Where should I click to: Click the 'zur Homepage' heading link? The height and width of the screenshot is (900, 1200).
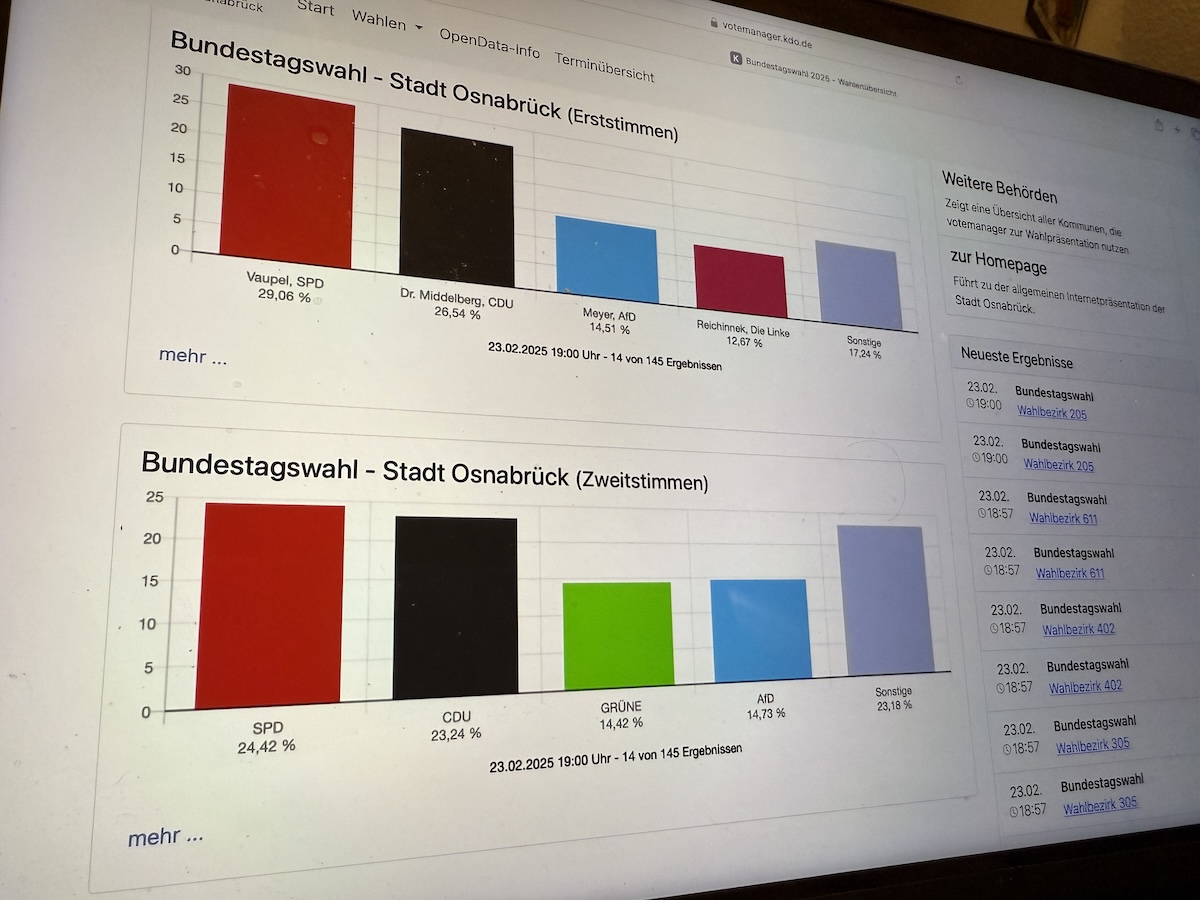tap(998, 265)
